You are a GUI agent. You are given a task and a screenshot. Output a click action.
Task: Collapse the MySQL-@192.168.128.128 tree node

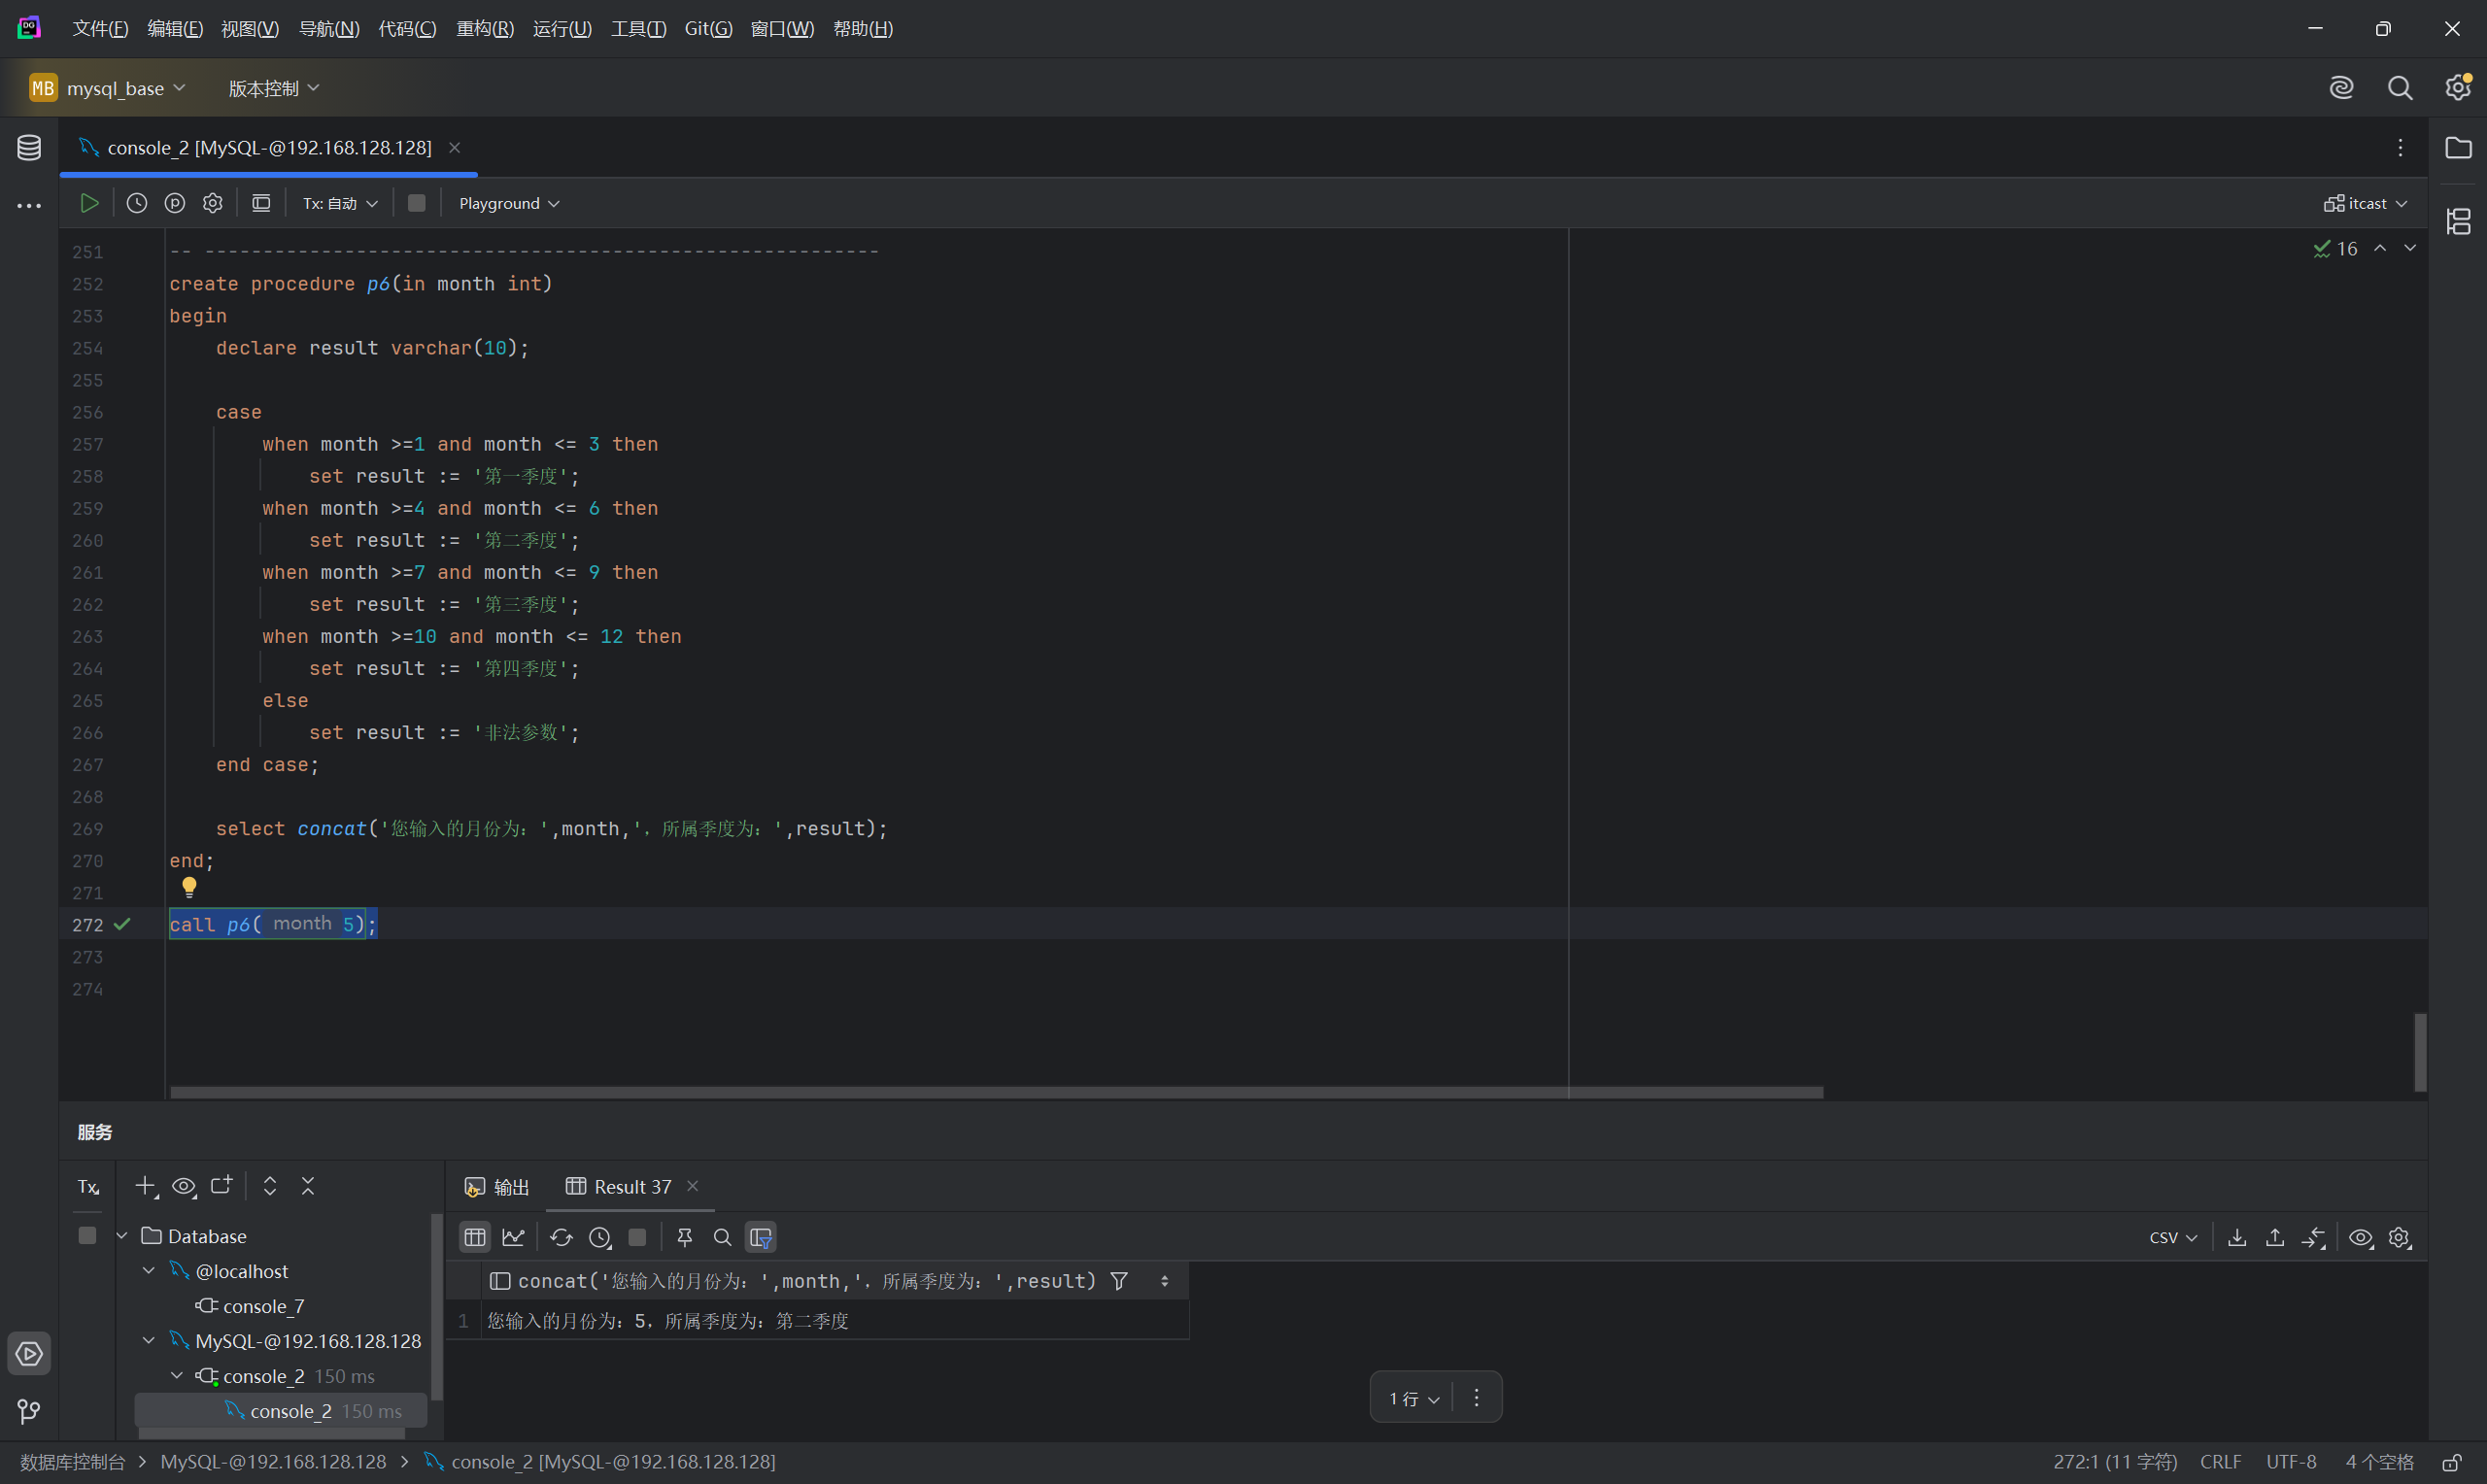[149, 1340]
